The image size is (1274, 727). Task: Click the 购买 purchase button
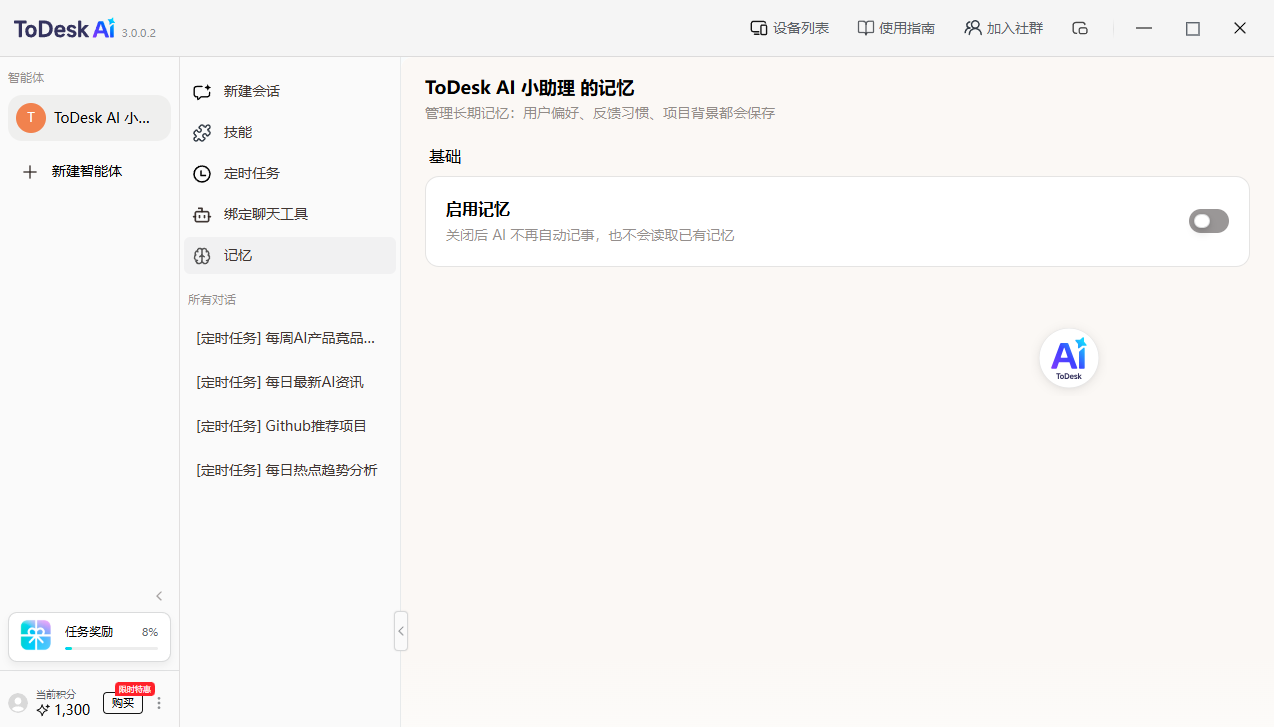point(123,703)
